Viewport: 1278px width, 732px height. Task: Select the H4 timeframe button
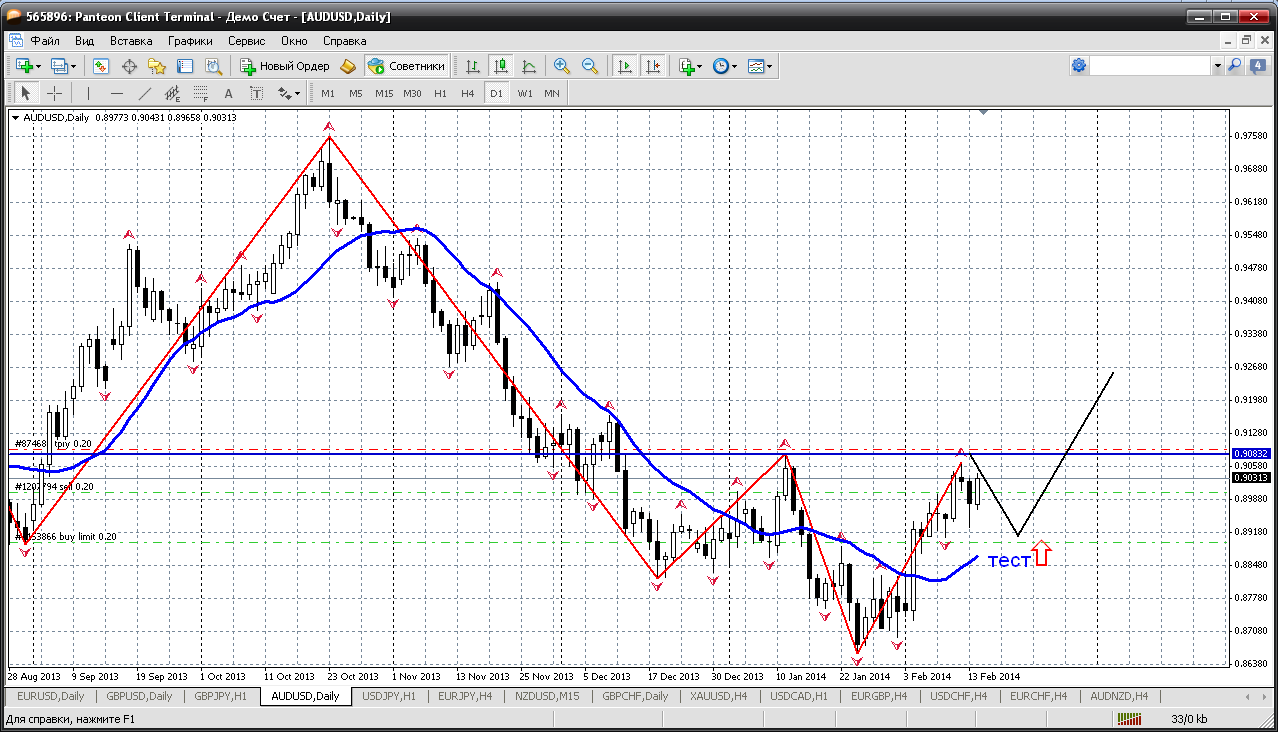click(467, 93)
